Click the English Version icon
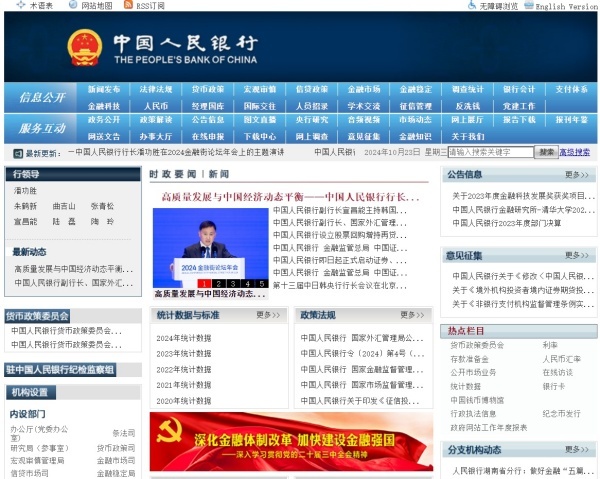Image resolution: width=600 pixels, height=479 pixels. pos(529,5)
